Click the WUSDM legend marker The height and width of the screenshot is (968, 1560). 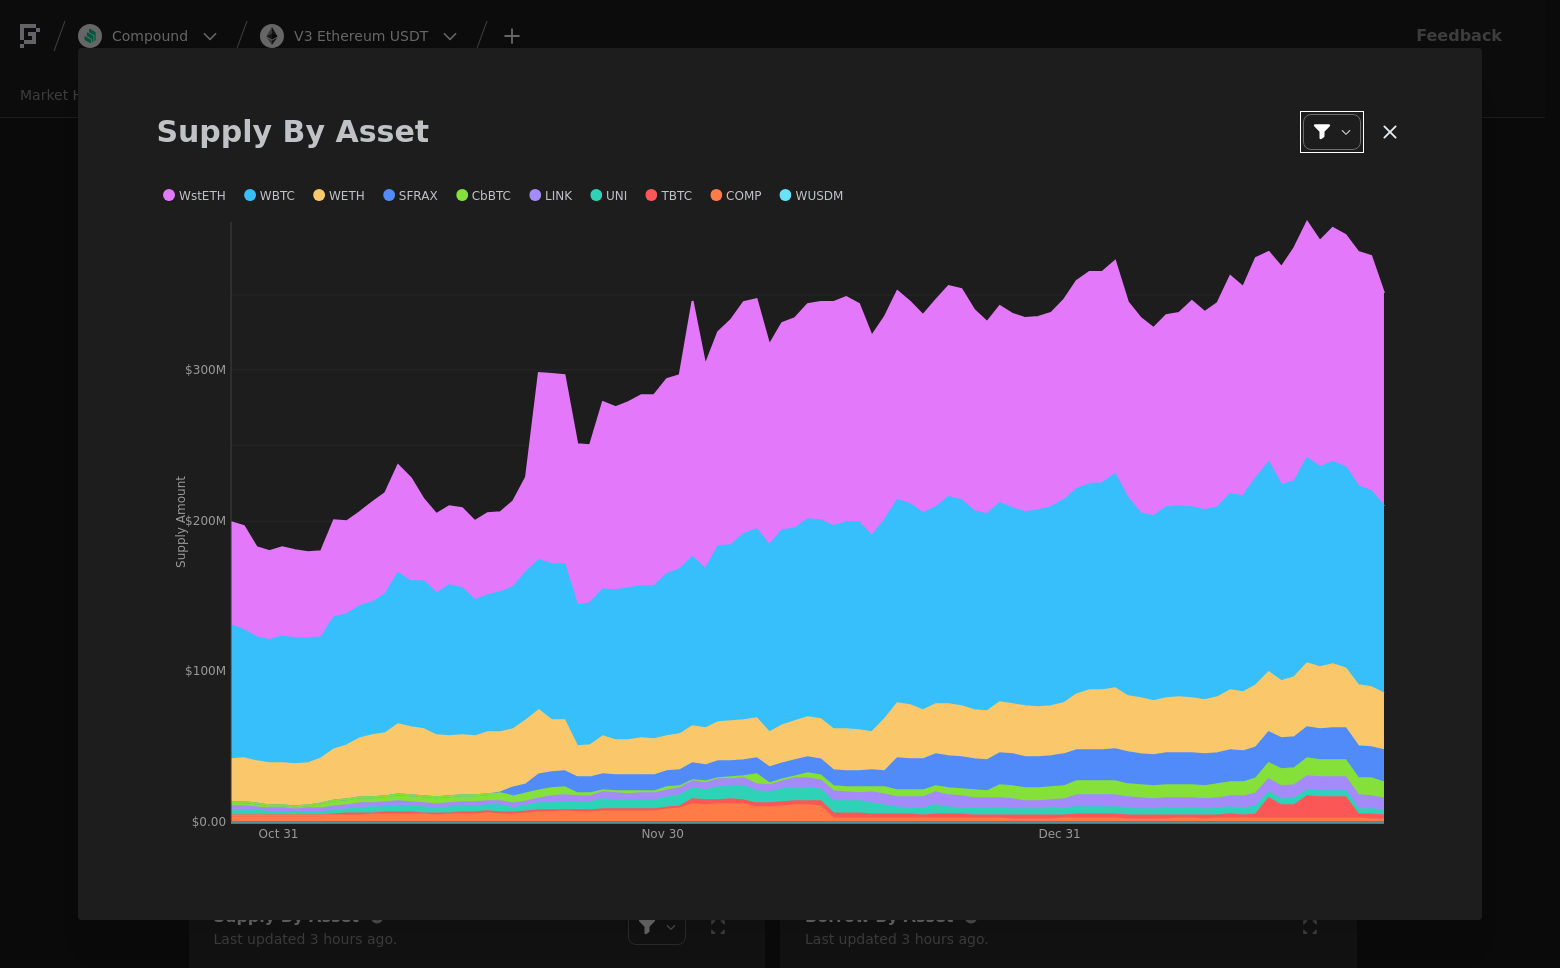785,196
